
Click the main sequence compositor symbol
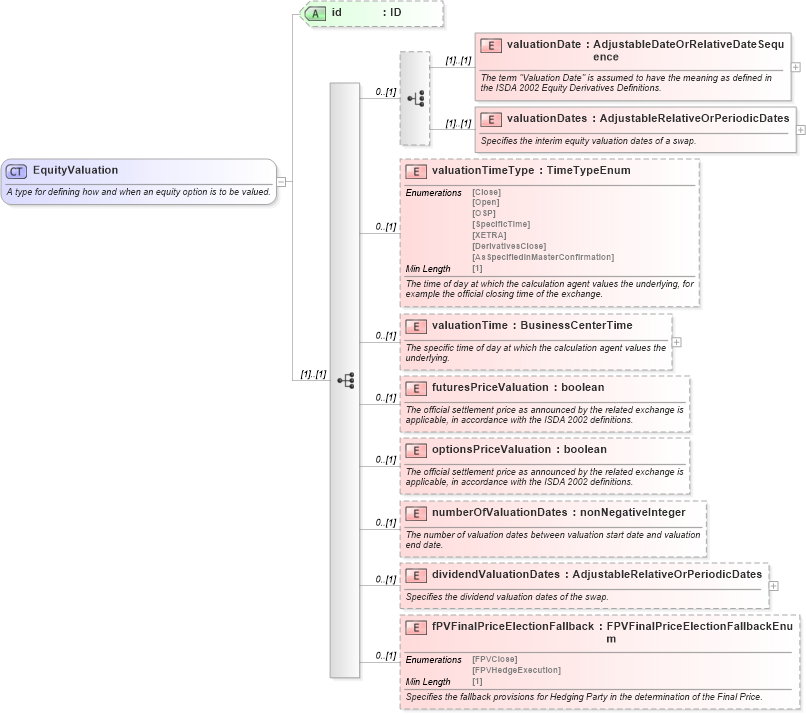tap(346, 380)
